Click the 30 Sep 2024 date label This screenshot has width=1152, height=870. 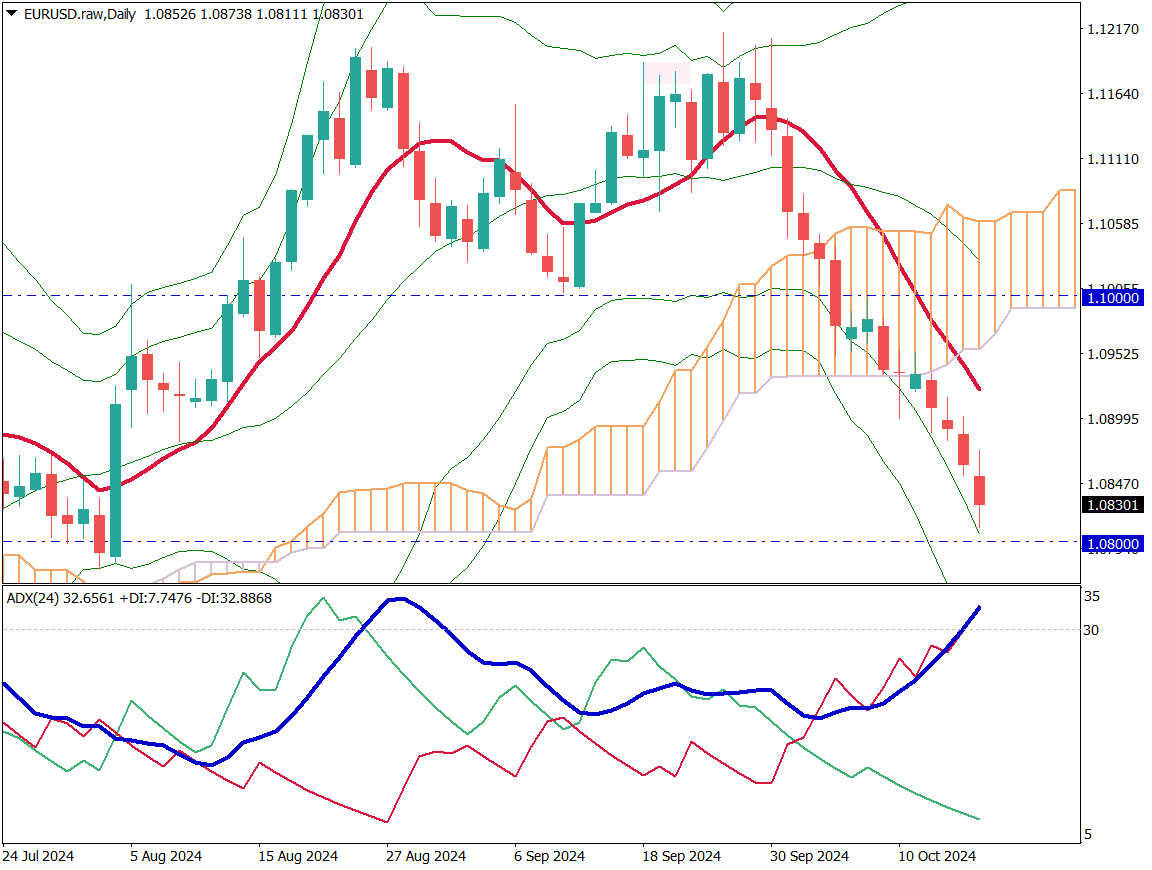coord(810,856)
